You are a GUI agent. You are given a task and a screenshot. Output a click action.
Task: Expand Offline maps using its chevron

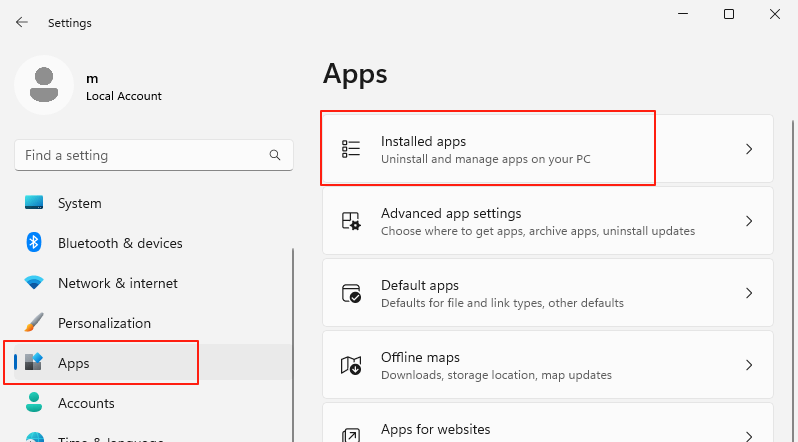pos(749,365)
